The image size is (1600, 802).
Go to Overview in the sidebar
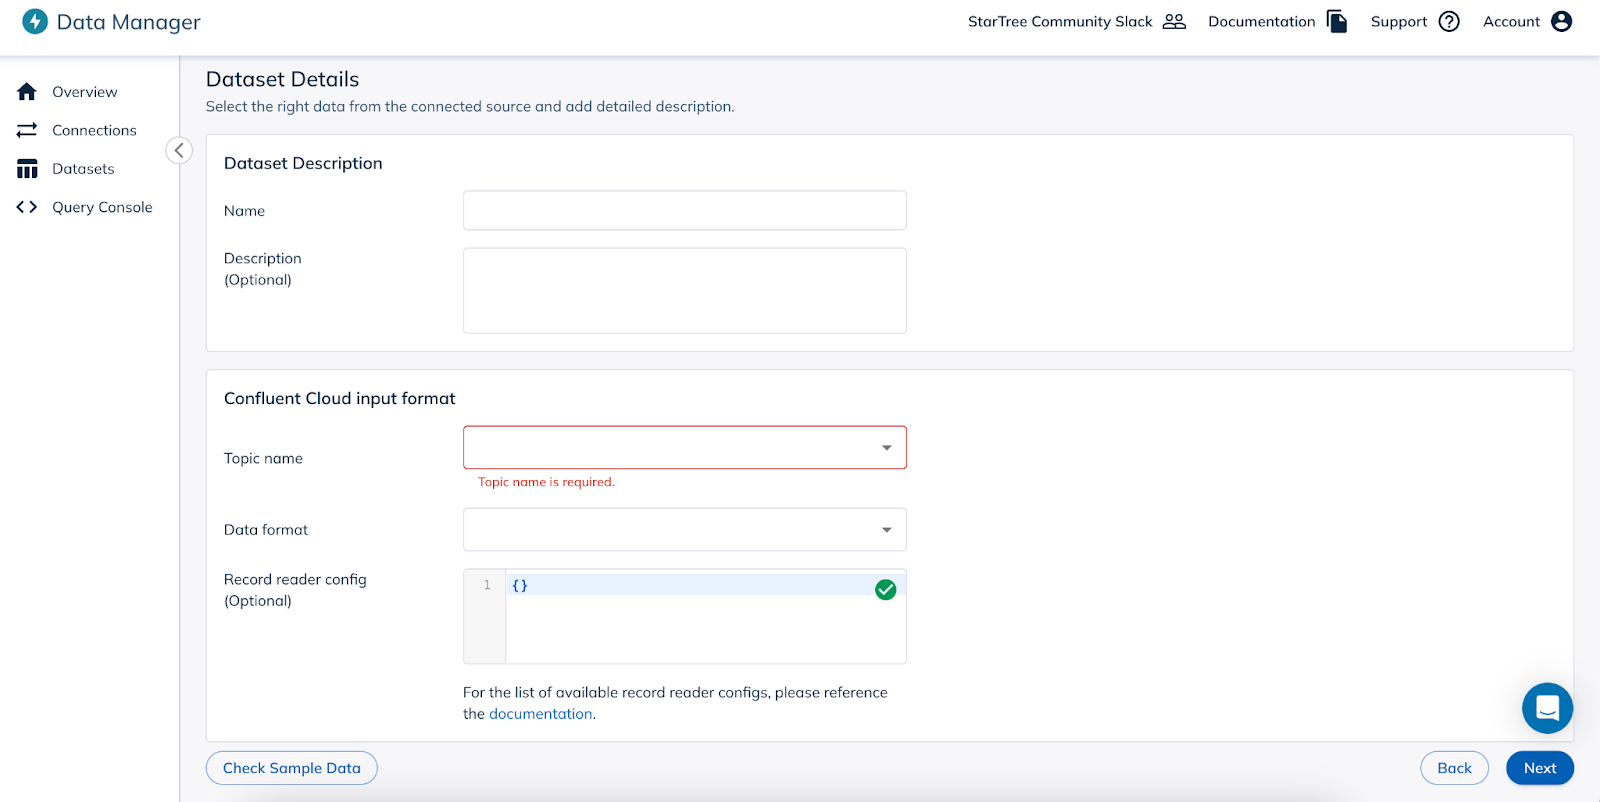coord(85,92)
